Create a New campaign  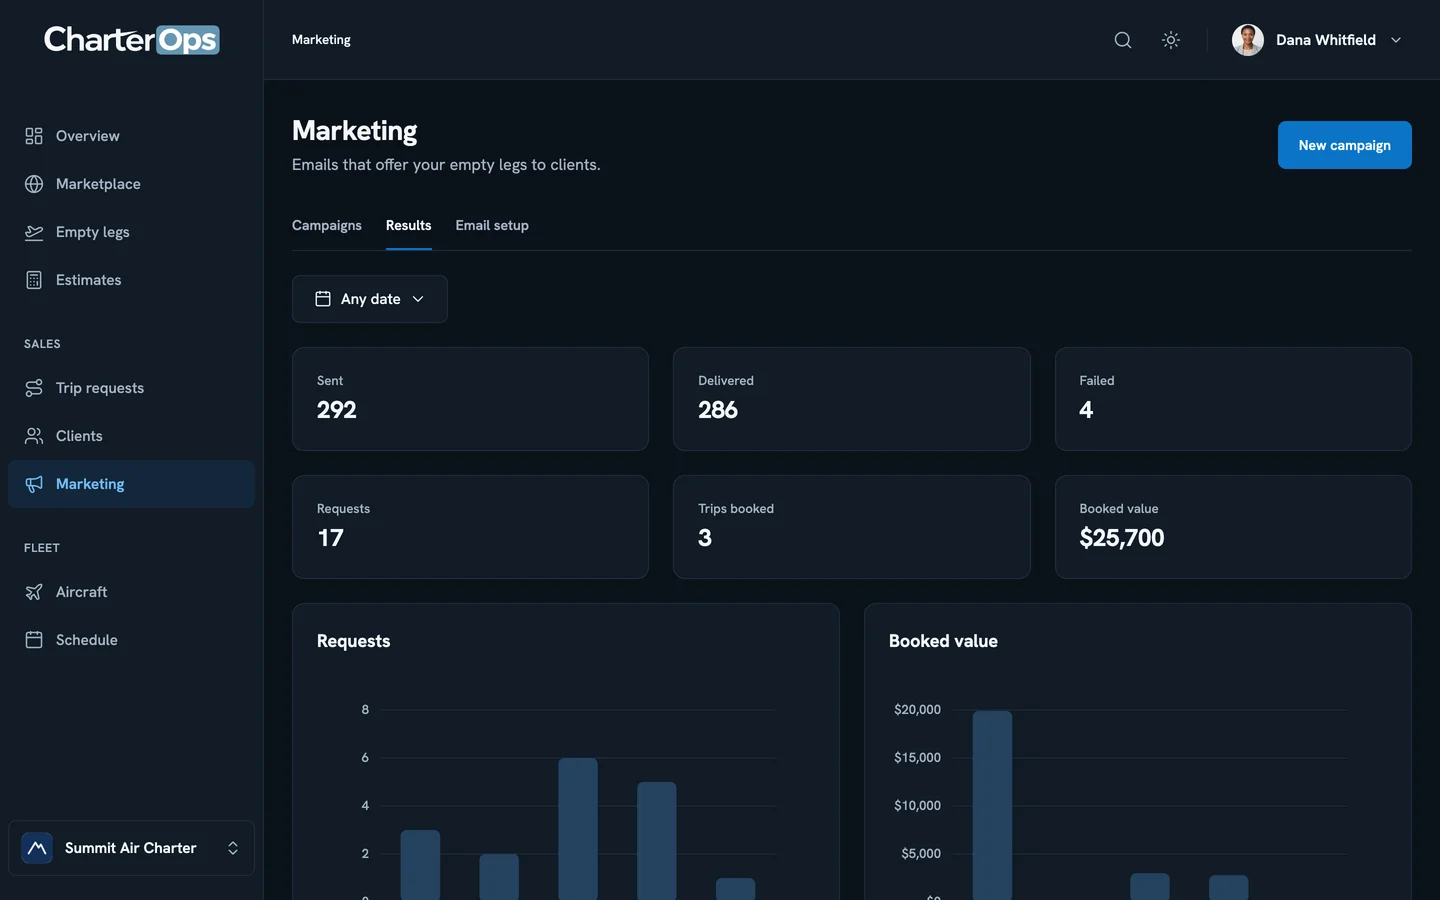pyautogui.click(x=1345, y=145)
